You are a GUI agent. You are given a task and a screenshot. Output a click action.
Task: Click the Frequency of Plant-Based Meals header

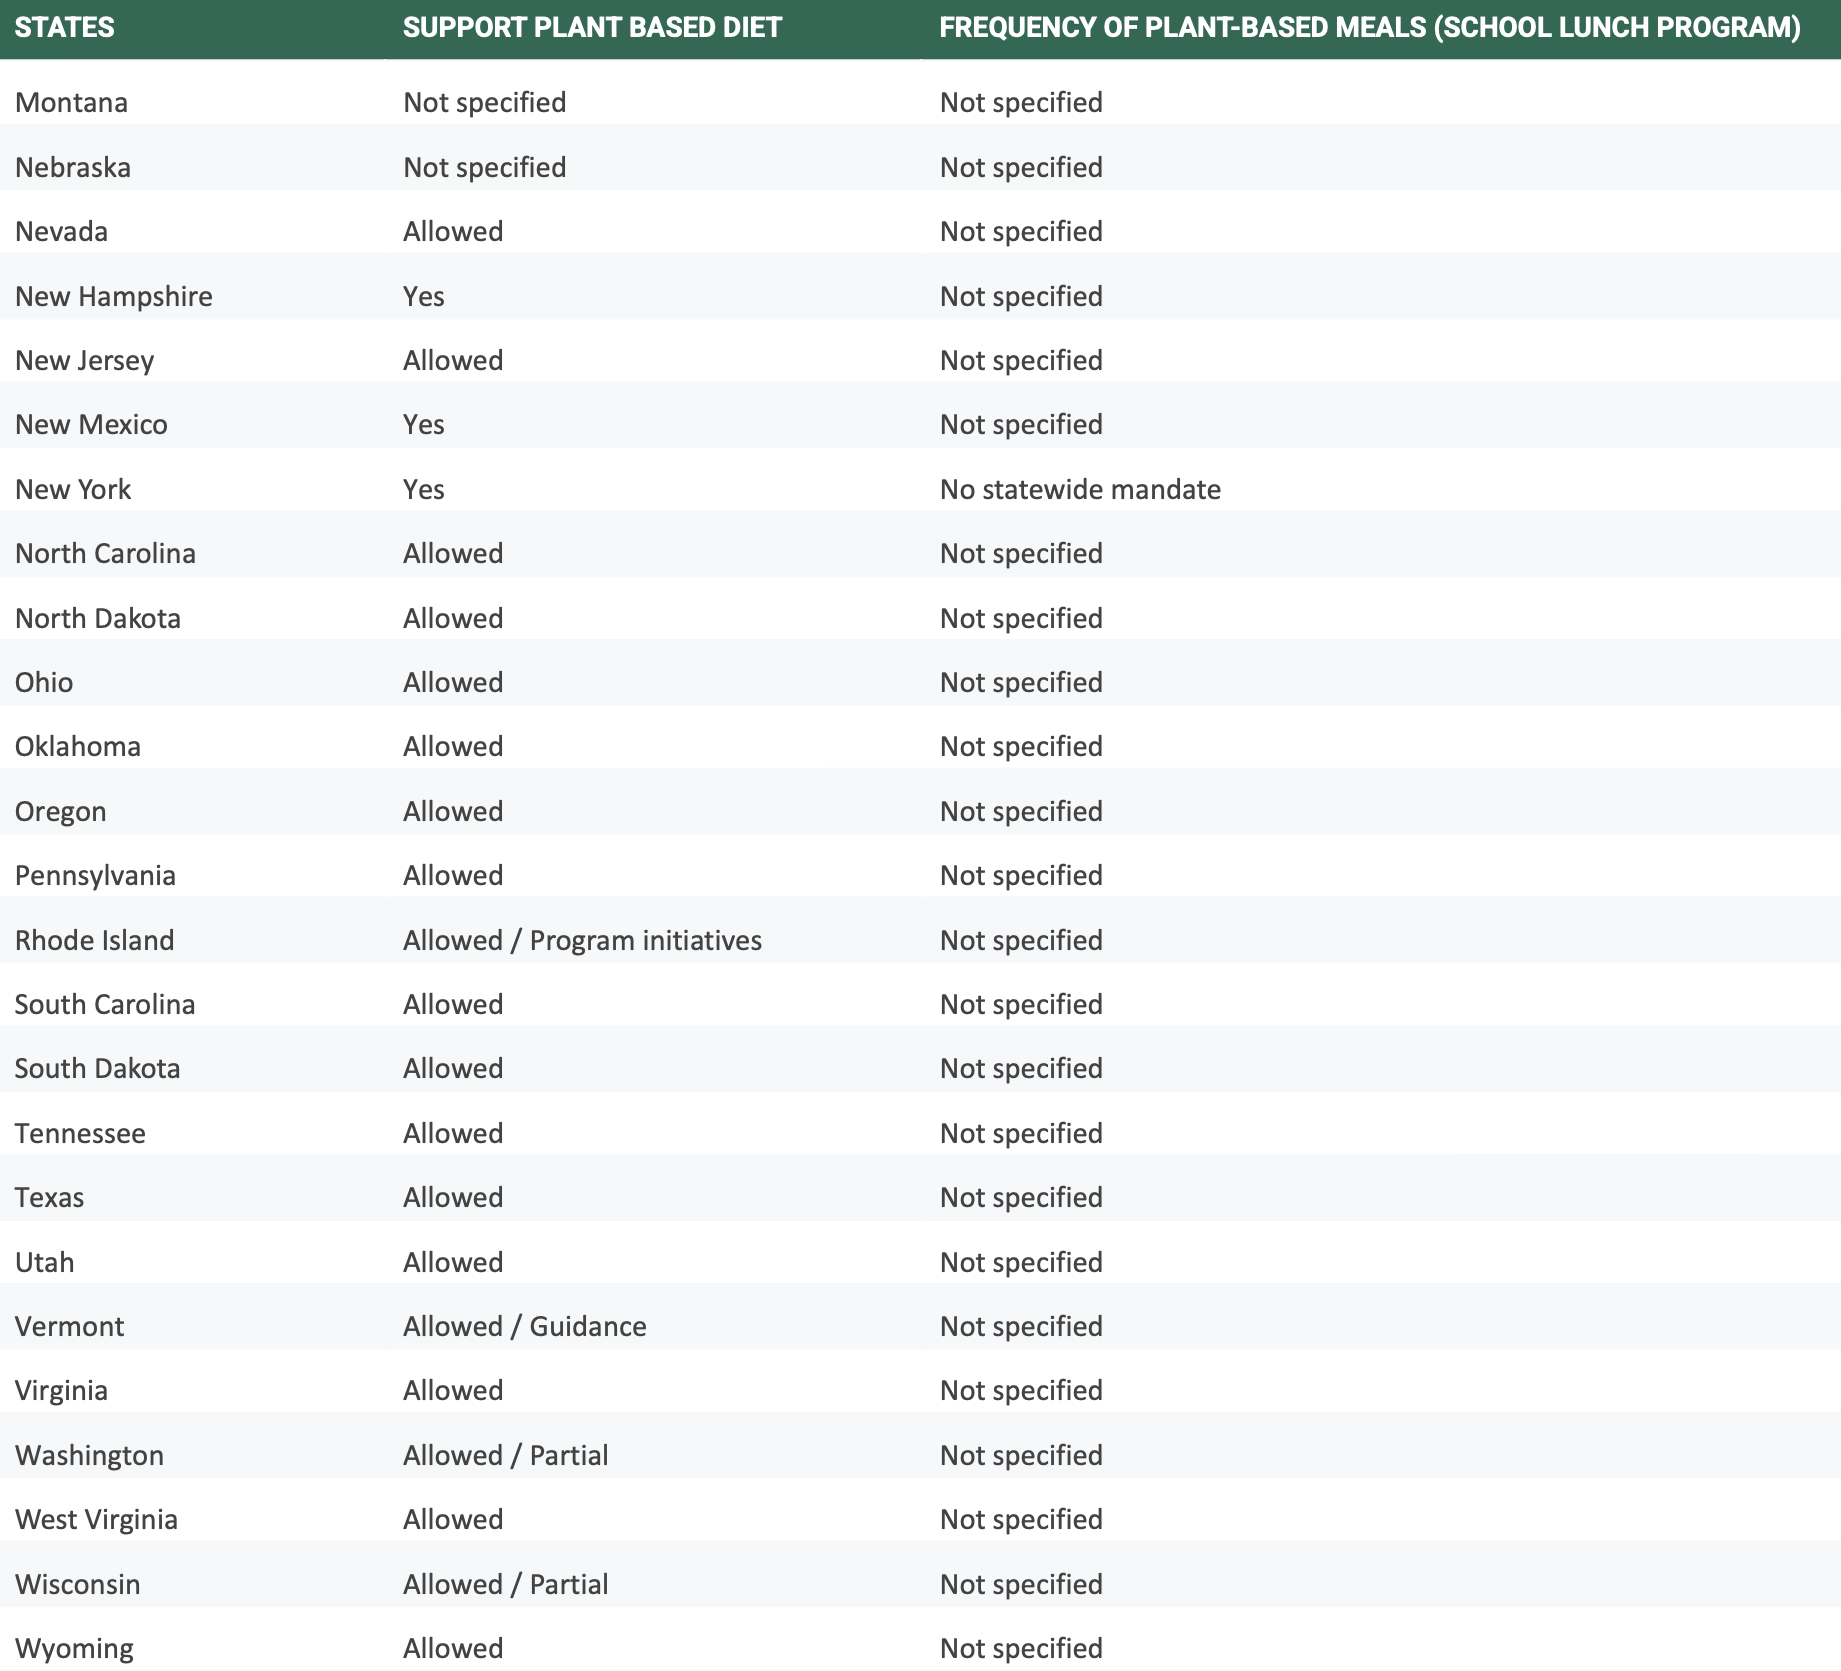[x=1369, y=27]
